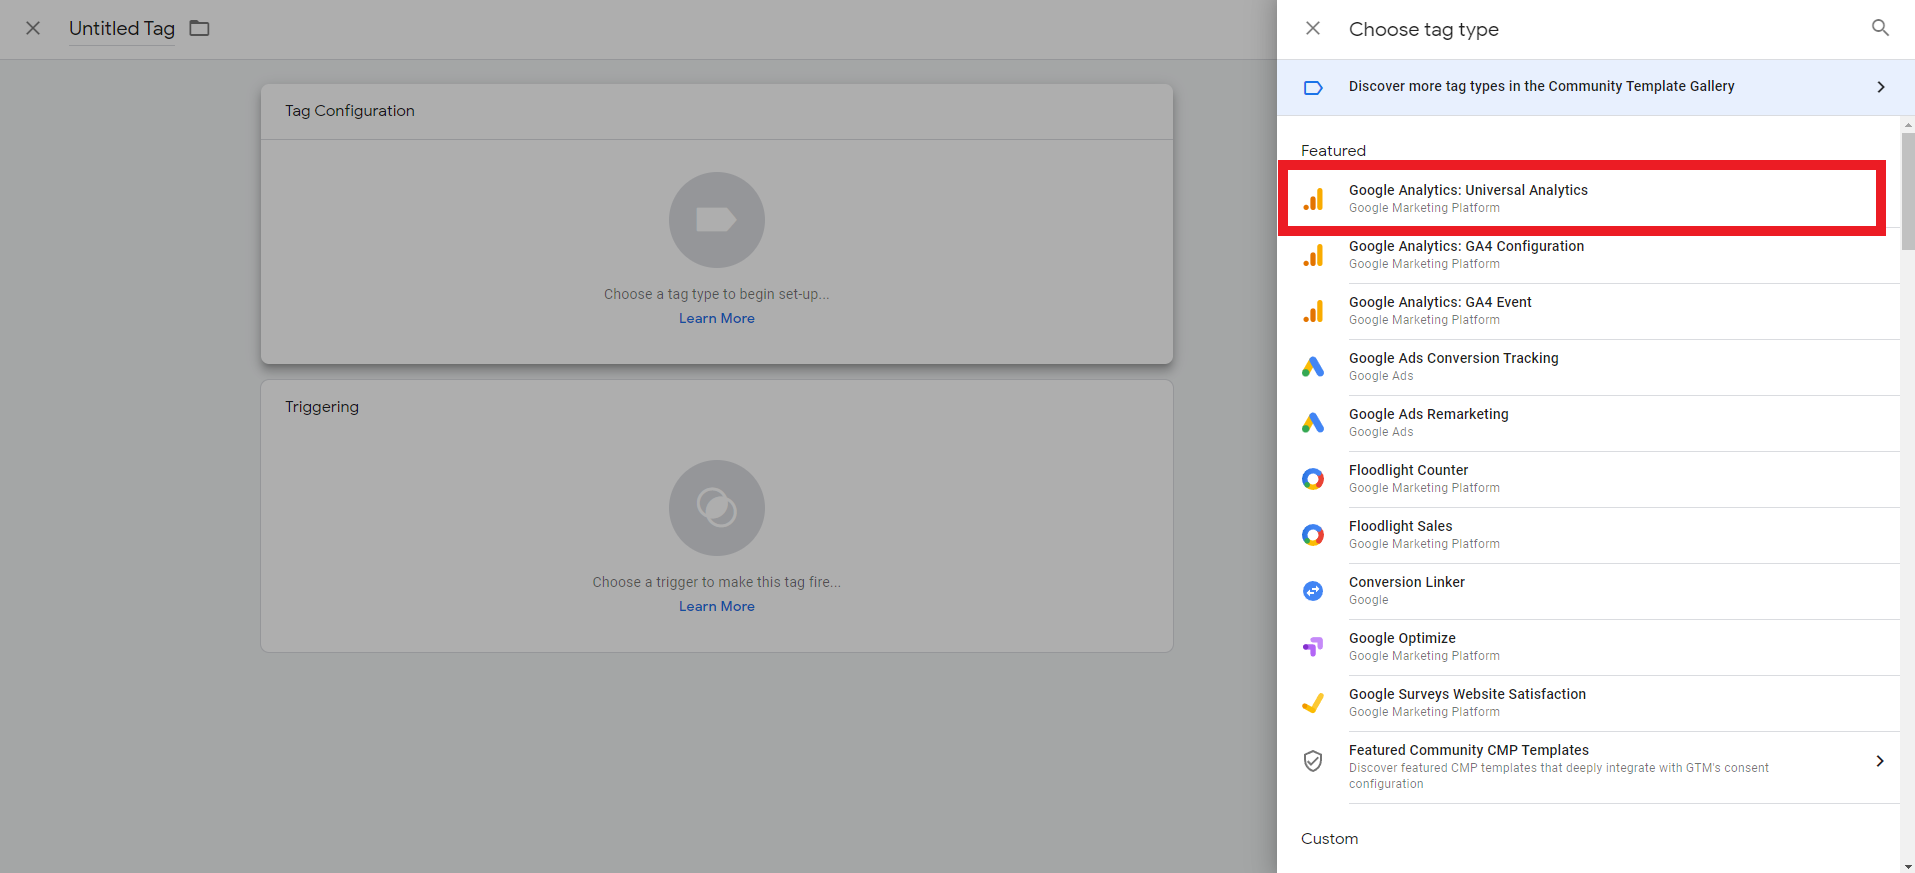This screenshot has width=1915, height=873.
Task: Close the Choose tag type panel
Action: 1313,29
